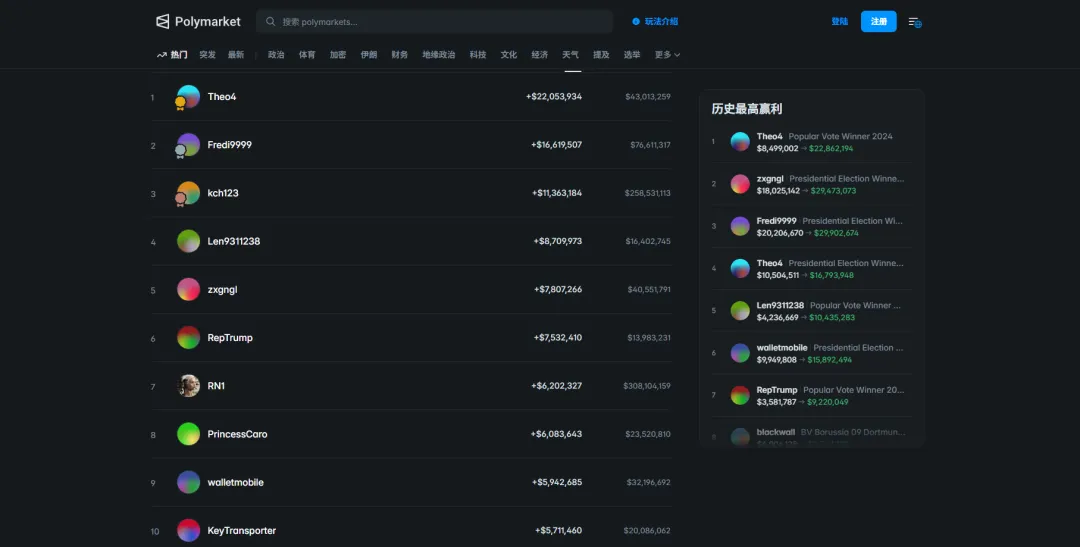Image resolution: width=1080 pixels, height=547 pixels.
Task: Open the 地缘政治 category
Action: pyautogui.click(x=439, y=54)
